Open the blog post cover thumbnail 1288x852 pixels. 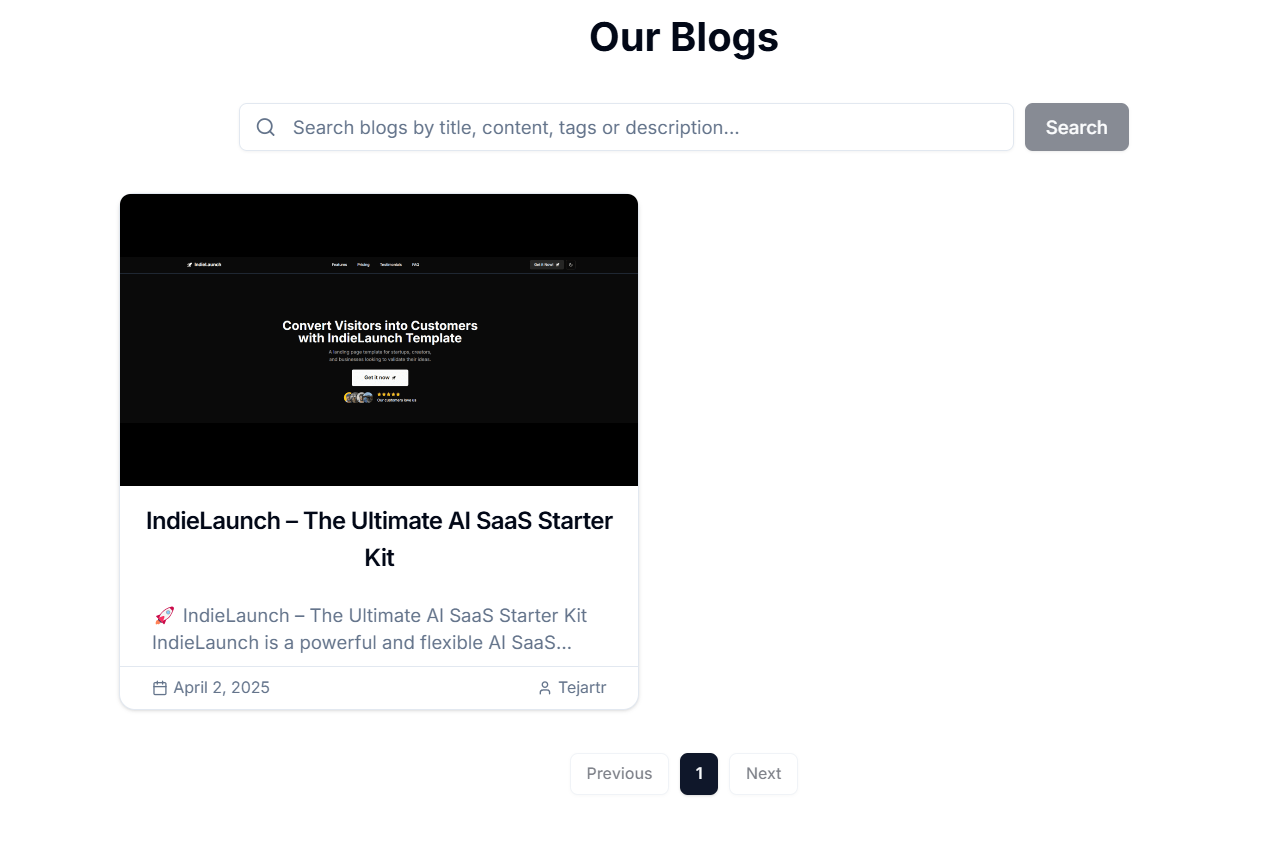click(379, 340)
